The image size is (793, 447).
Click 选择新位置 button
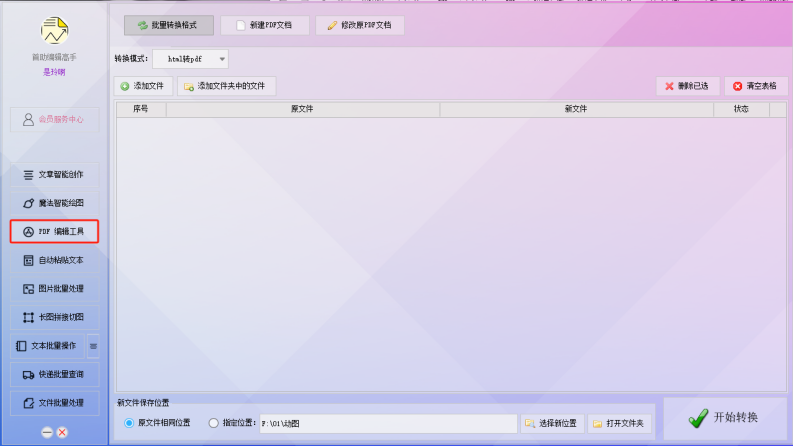(552, 423)
